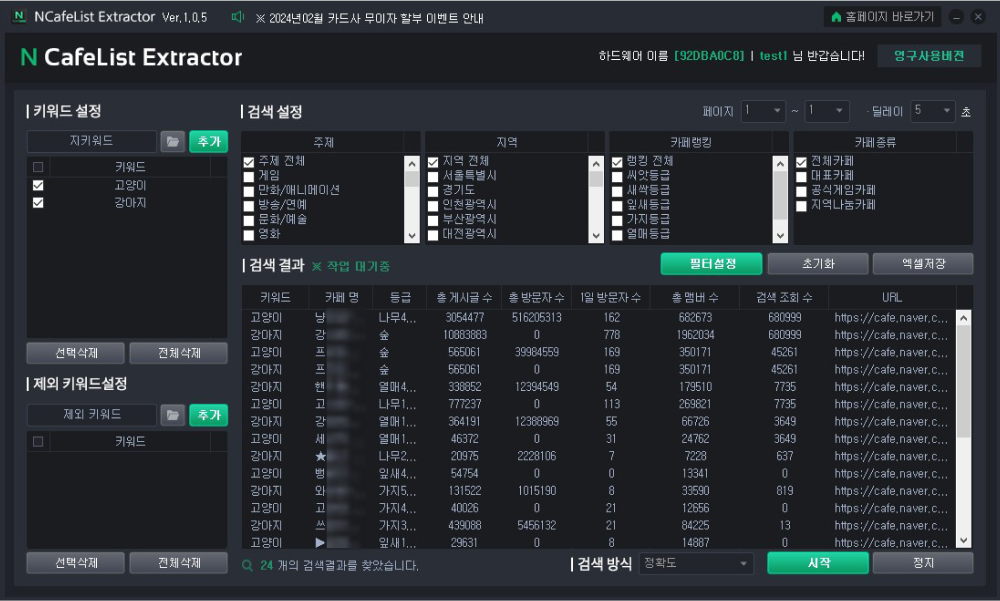The width and height of the screenshot is (1000, 601).
Task: Sort results by 1일 방문자 수 column
Action: coord(610,297)
